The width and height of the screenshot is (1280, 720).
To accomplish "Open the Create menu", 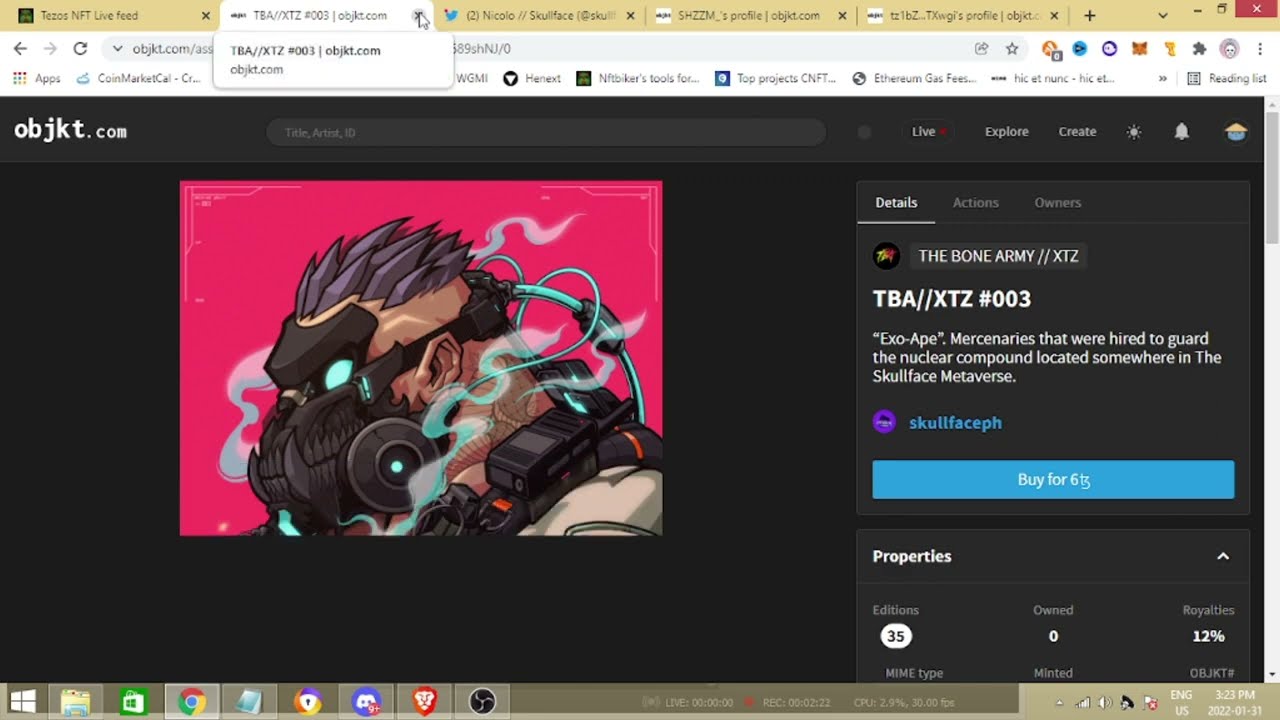I will click(1077, 131).
